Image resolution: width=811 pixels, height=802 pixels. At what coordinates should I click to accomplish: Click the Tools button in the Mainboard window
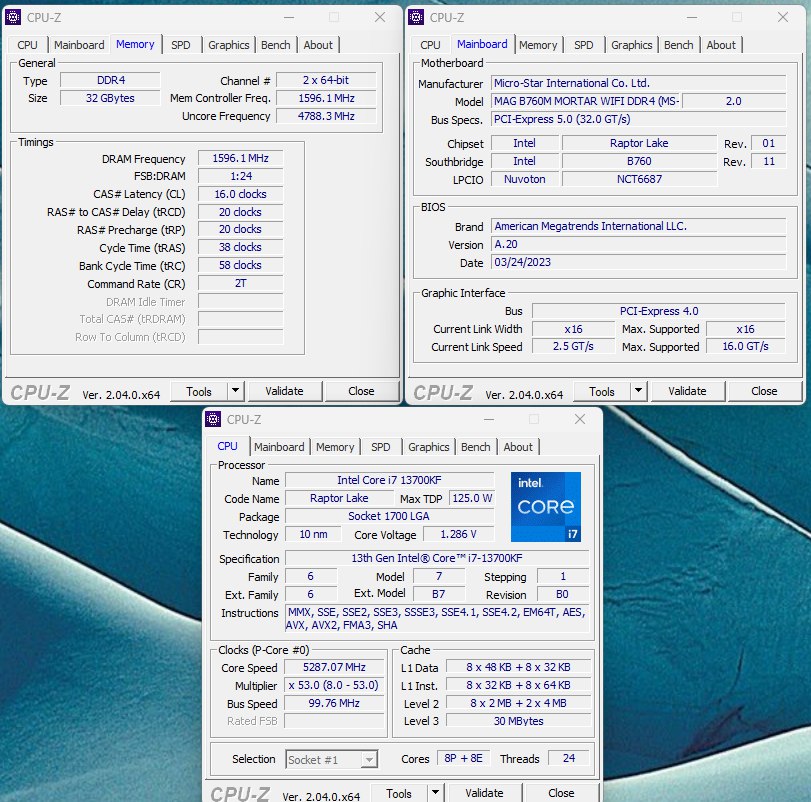(602, 391)
